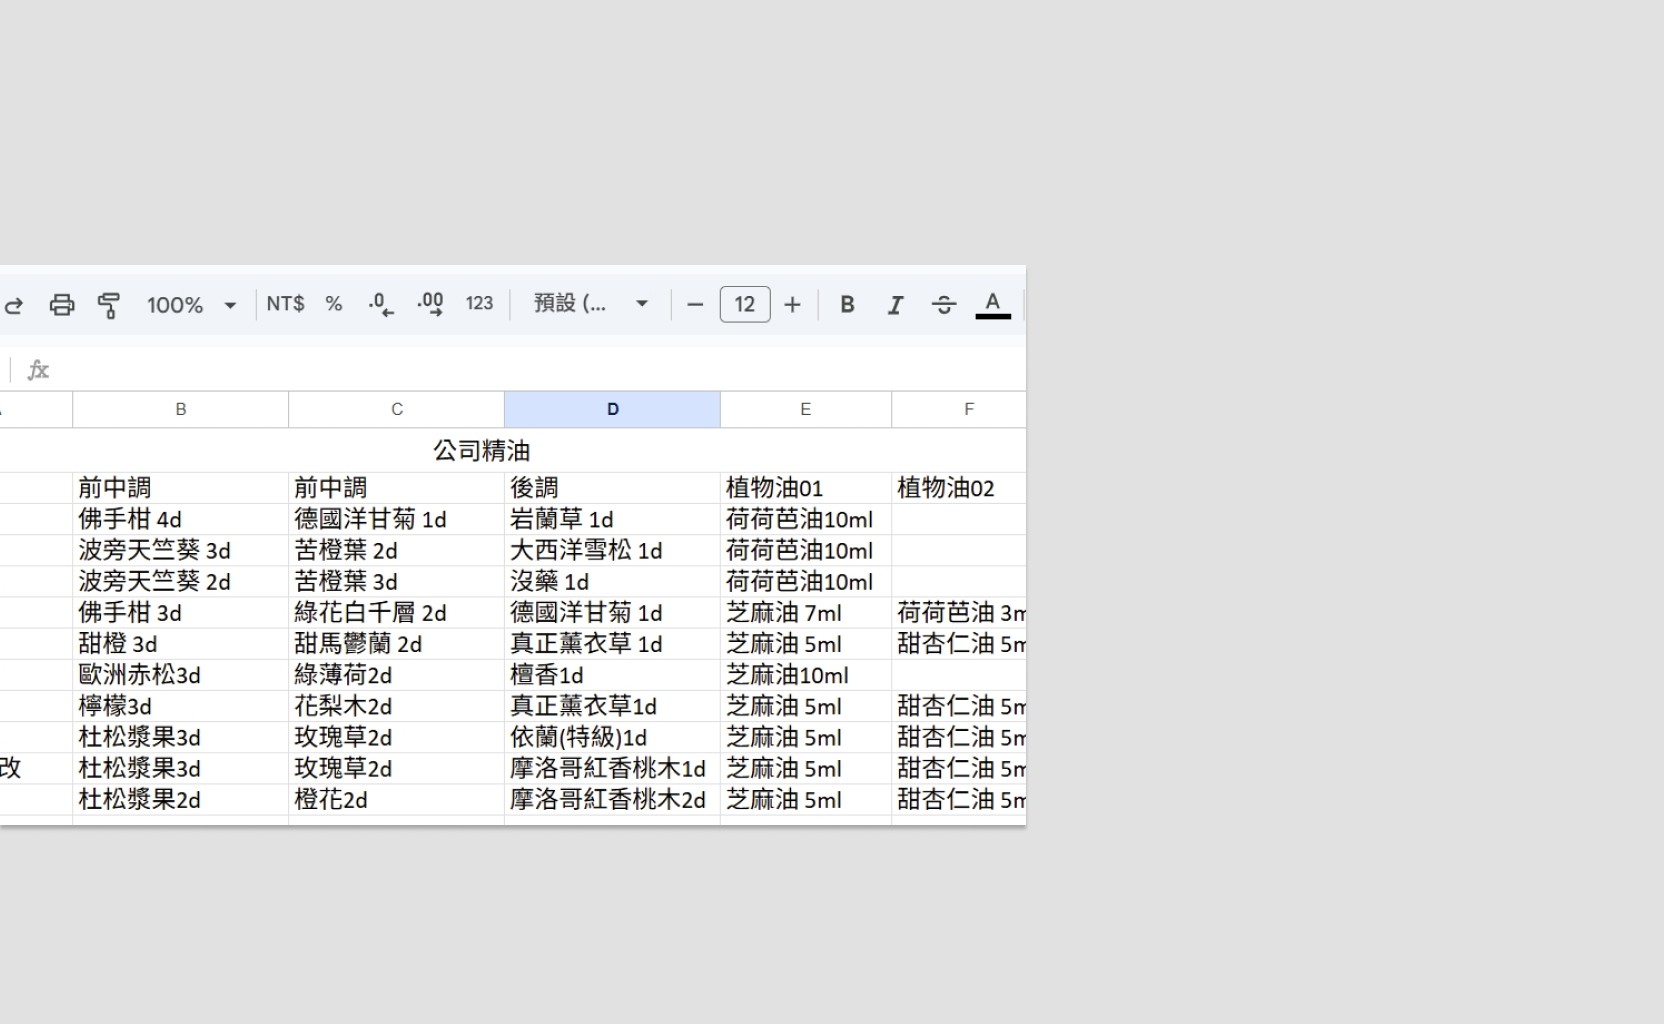1664x1024 pixels.
Task: Click cell 甜橙 3d
Action: click(181, 643)
